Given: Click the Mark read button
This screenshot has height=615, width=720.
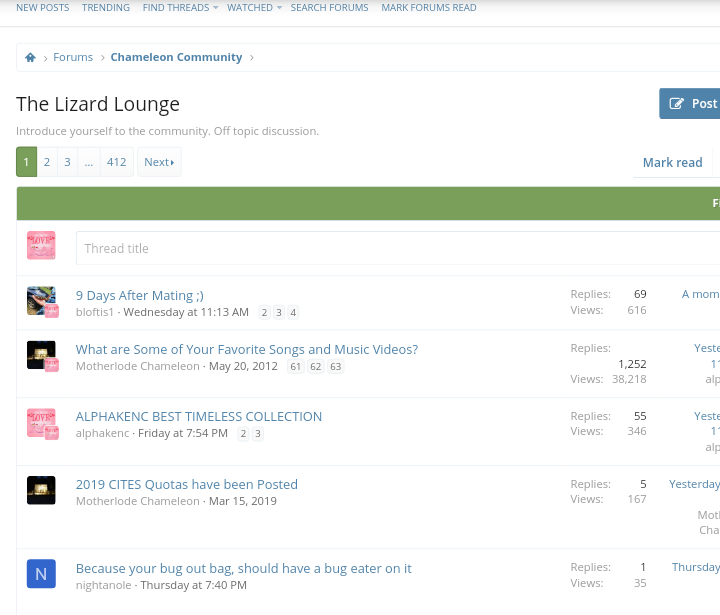Looking at the screenshot, I should (672, 162).
